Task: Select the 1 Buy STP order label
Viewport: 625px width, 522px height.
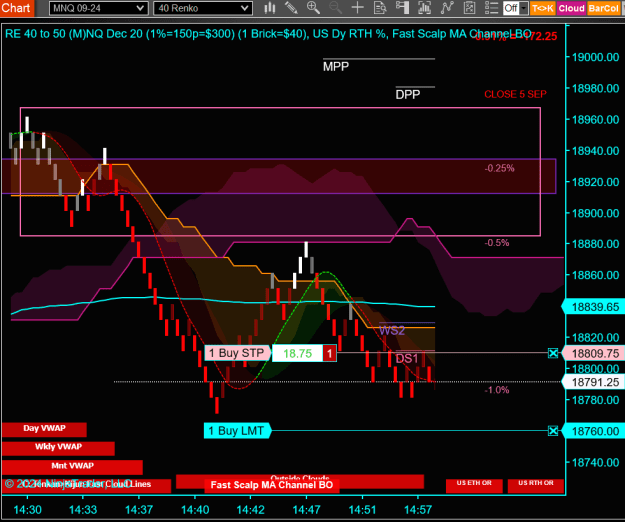Action: point(237,353)
